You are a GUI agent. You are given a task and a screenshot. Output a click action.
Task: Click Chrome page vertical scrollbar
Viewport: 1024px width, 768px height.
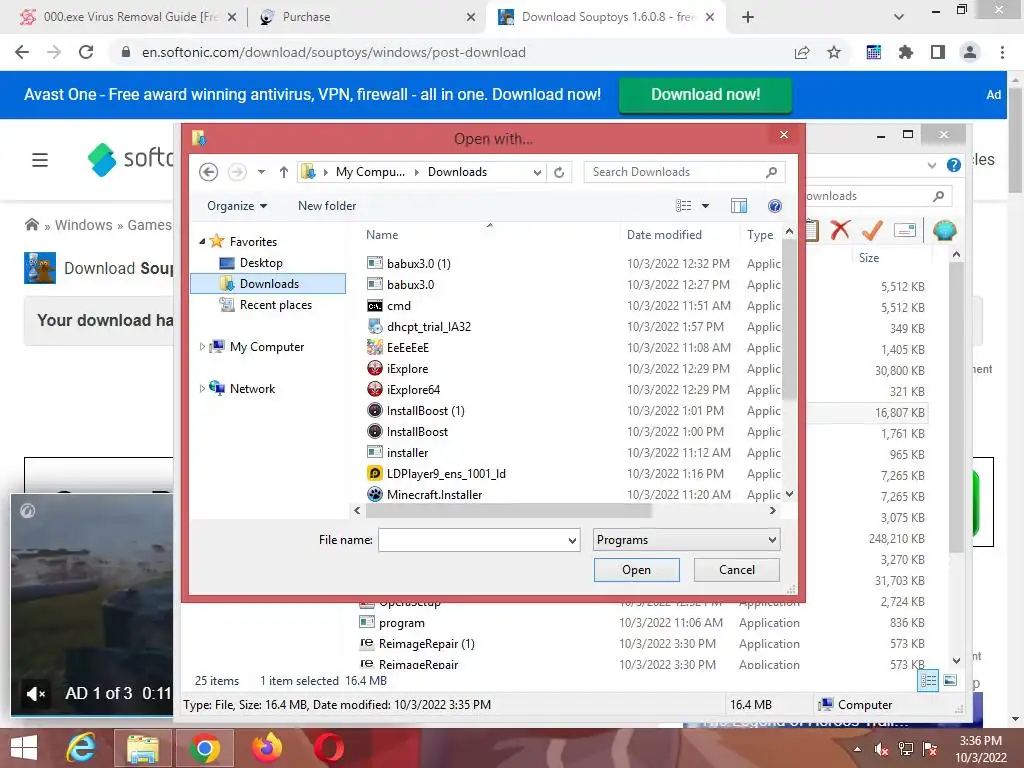1015,142
